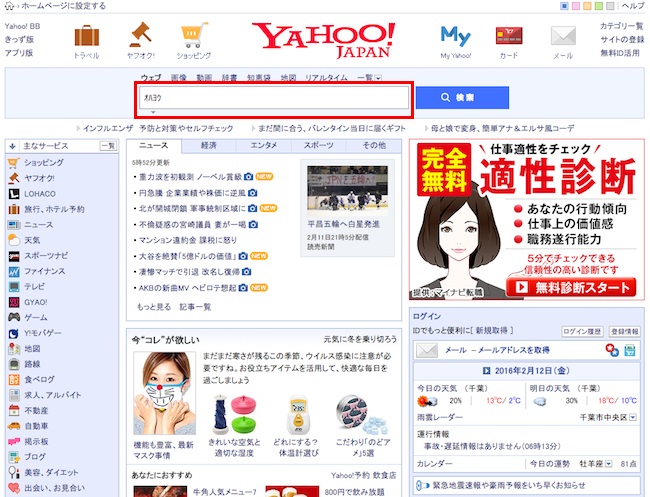Click the camera icon beside 重力波を初観測 headline
This screenshot has height=497, width=650.
click(248, 177)
